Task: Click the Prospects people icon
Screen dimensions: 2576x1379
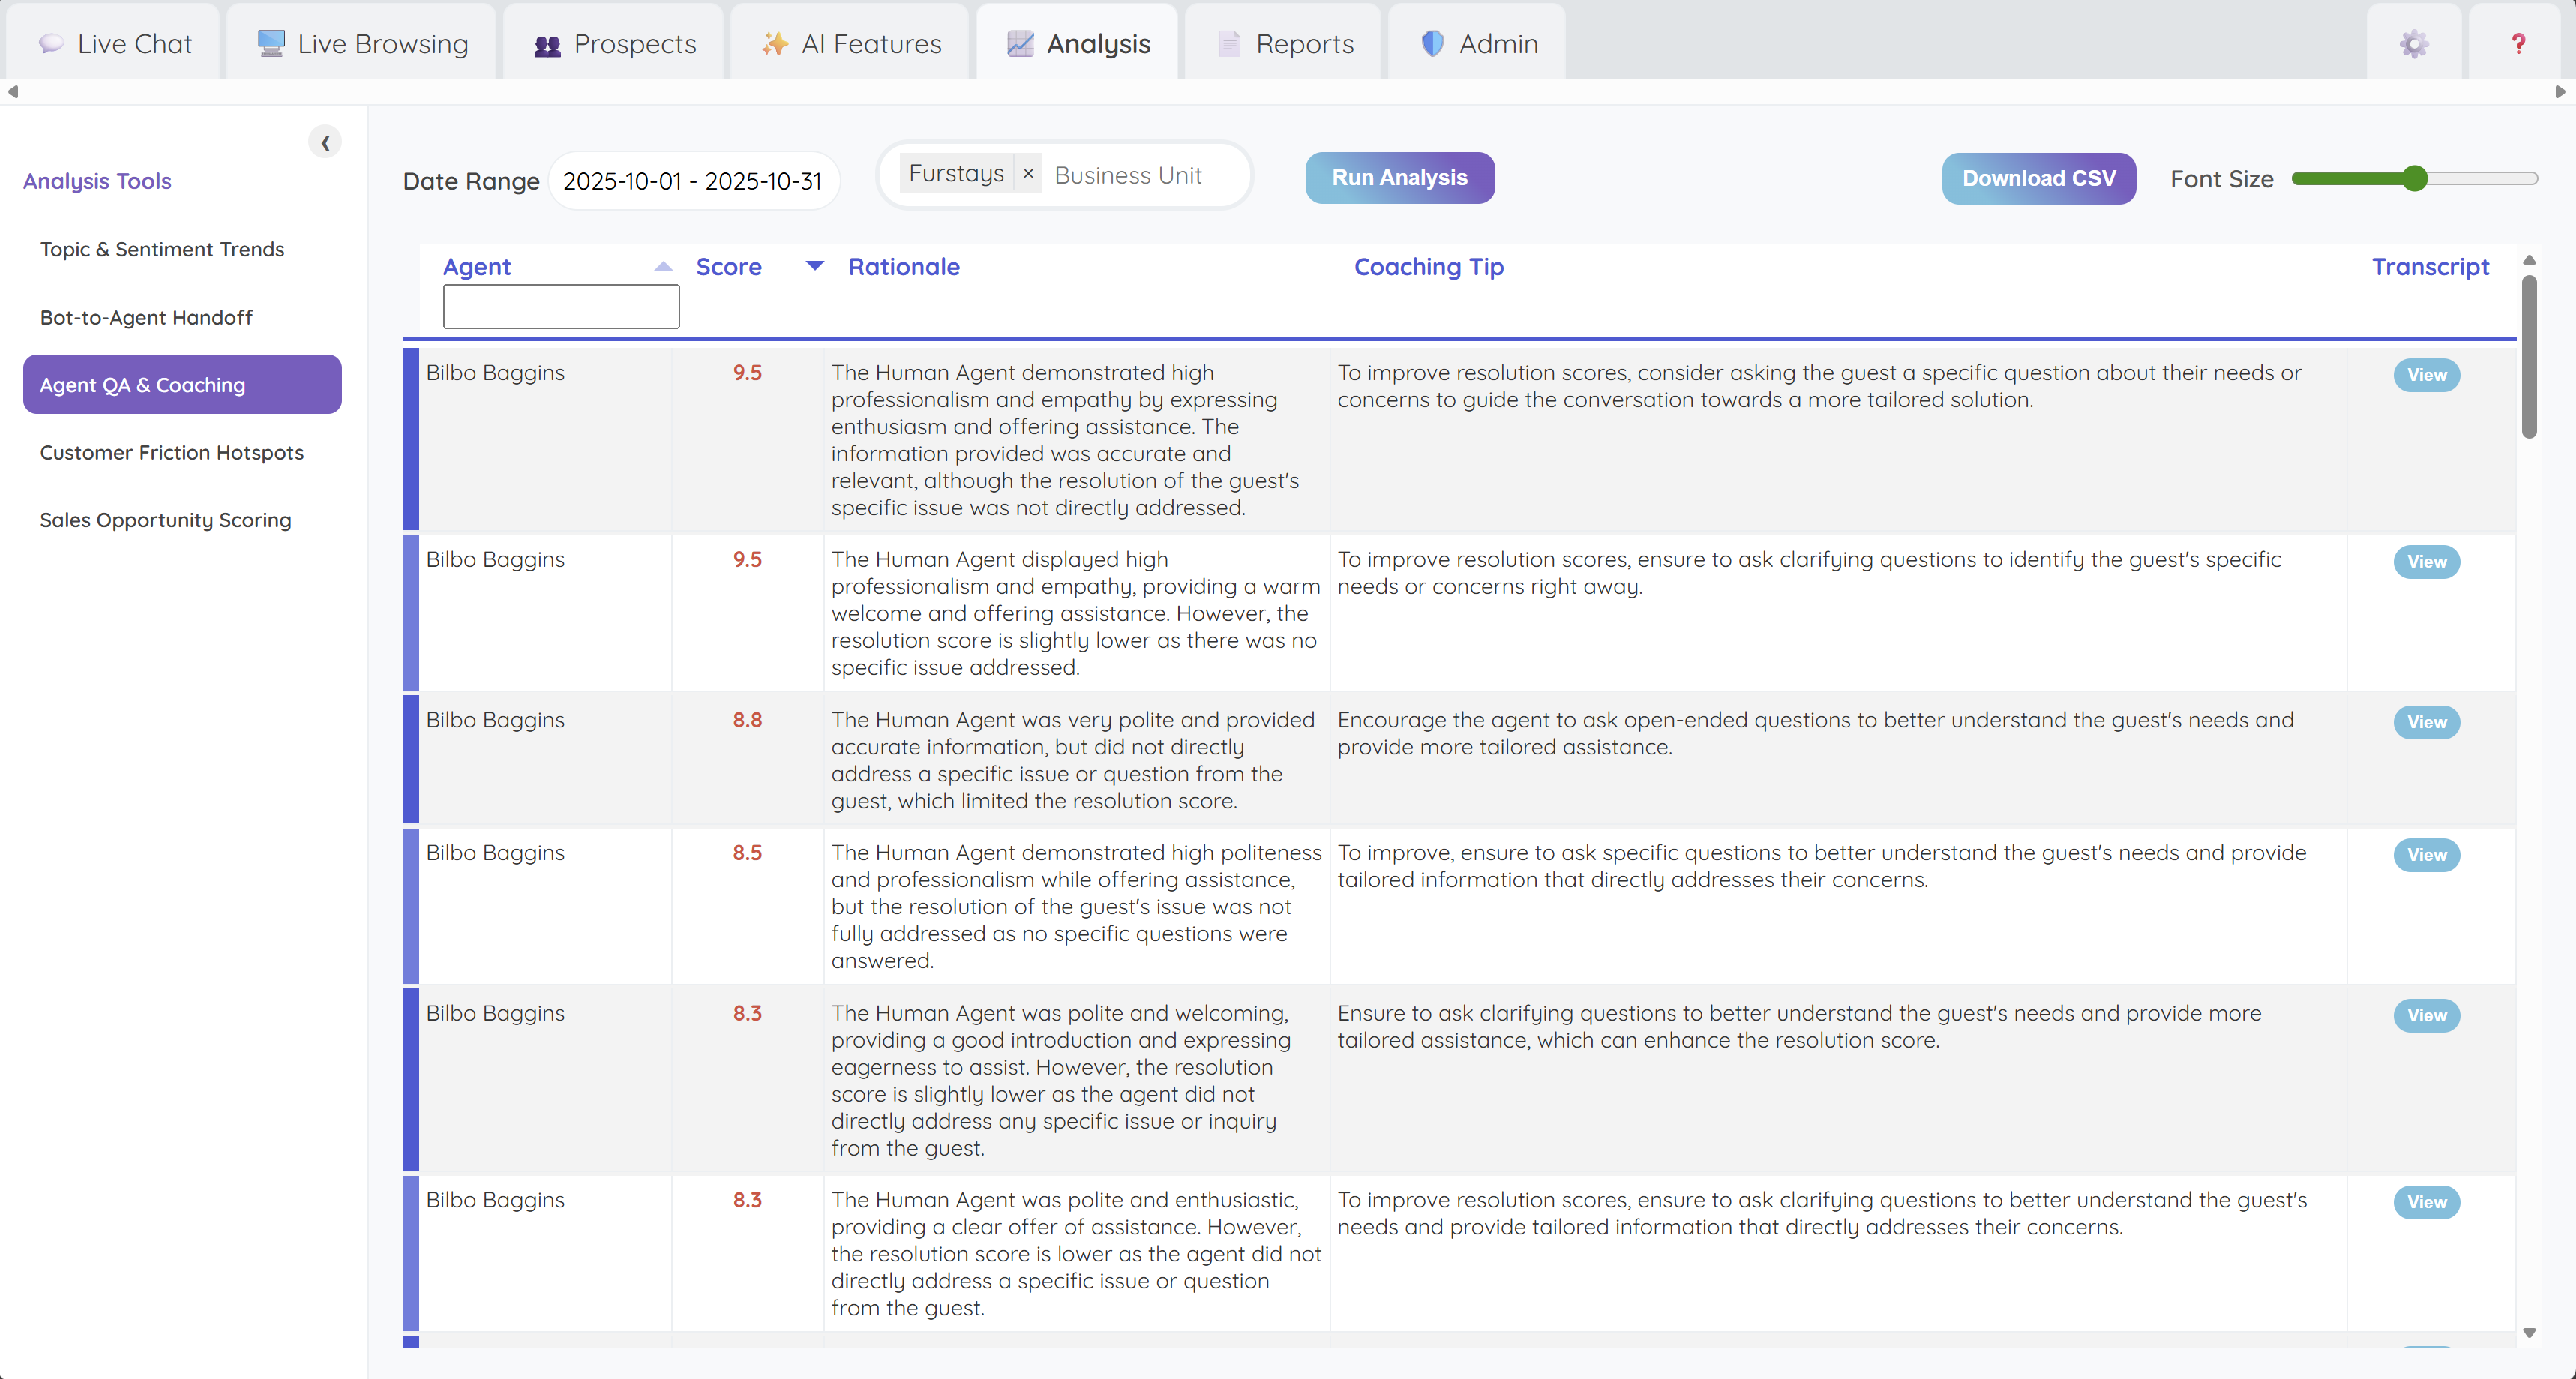Action: pos(547,45)
